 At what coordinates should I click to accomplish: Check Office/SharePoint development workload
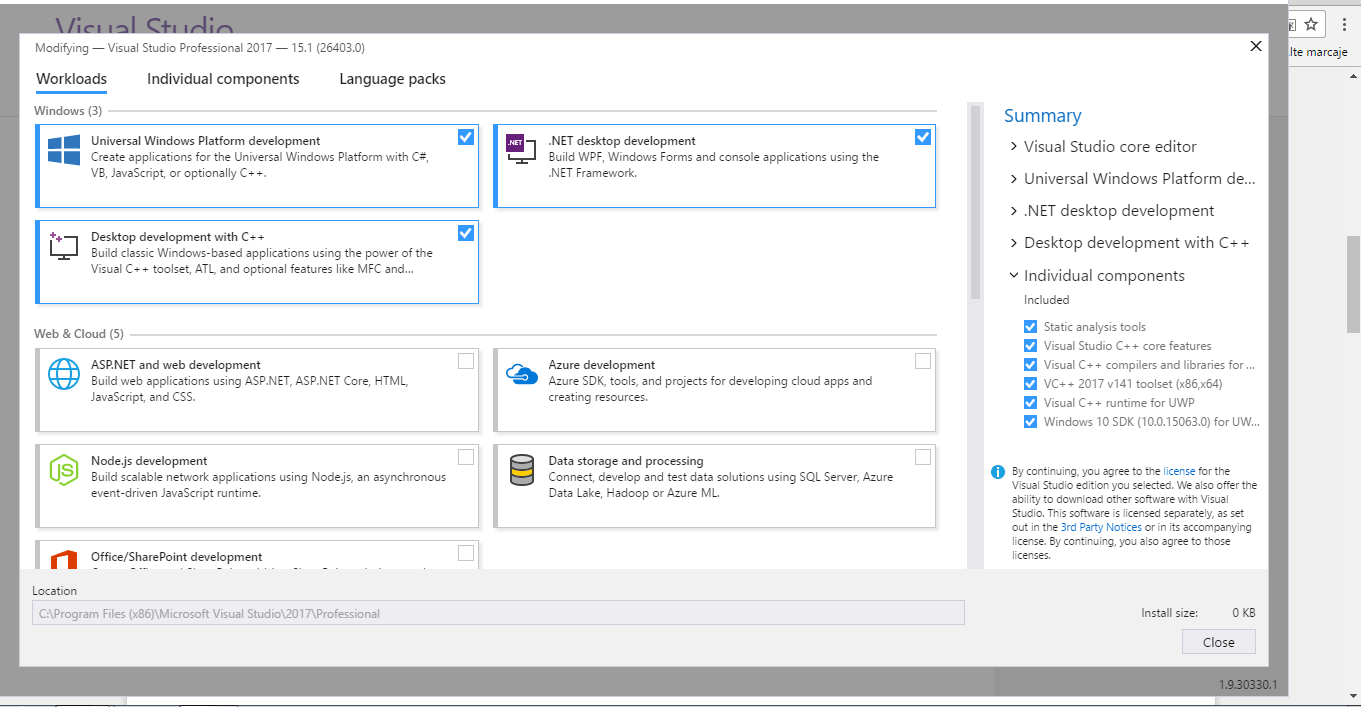(466, 553)
